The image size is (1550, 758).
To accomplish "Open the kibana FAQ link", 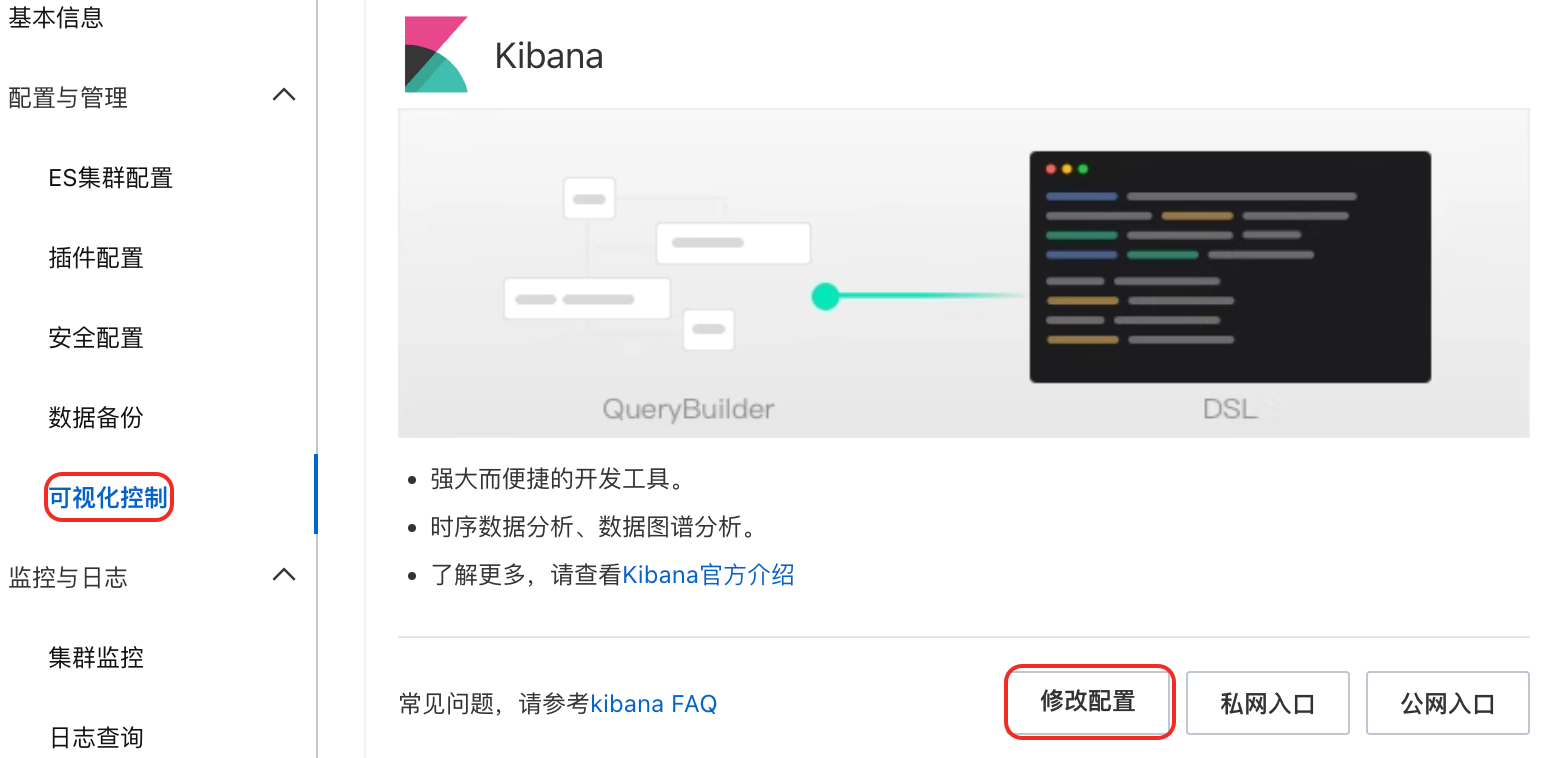I will (x=654, y=704).
